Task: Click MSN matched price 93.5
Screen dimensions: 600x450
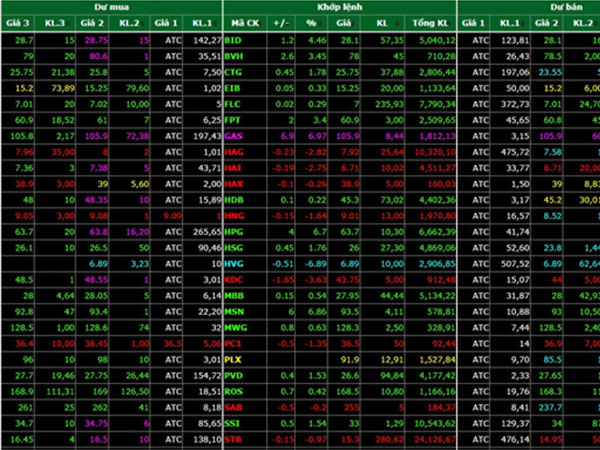Action: click(350, 312)
